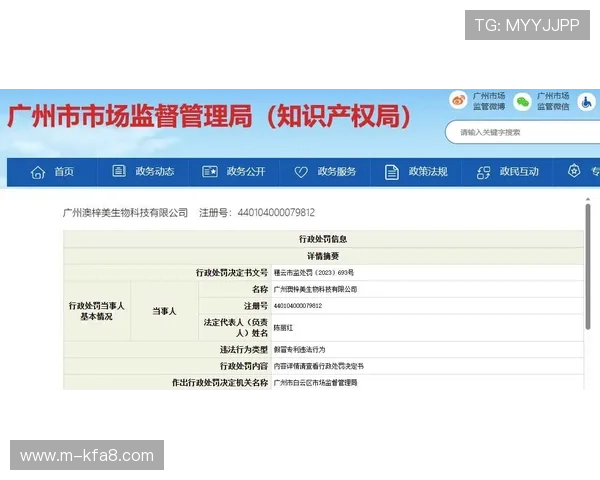Click the 行政处罚决定书文号 label

coord(232,273)
